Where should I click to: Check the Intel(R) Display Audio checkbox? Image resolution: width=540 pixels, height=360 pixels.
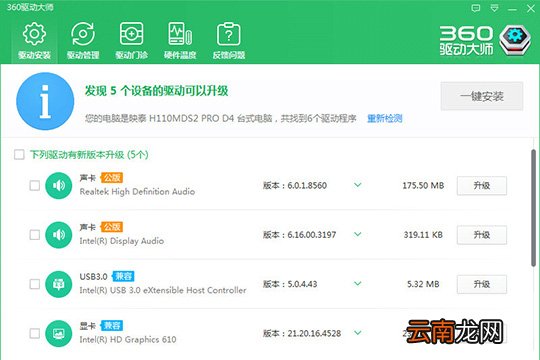(x=35, y=235)
